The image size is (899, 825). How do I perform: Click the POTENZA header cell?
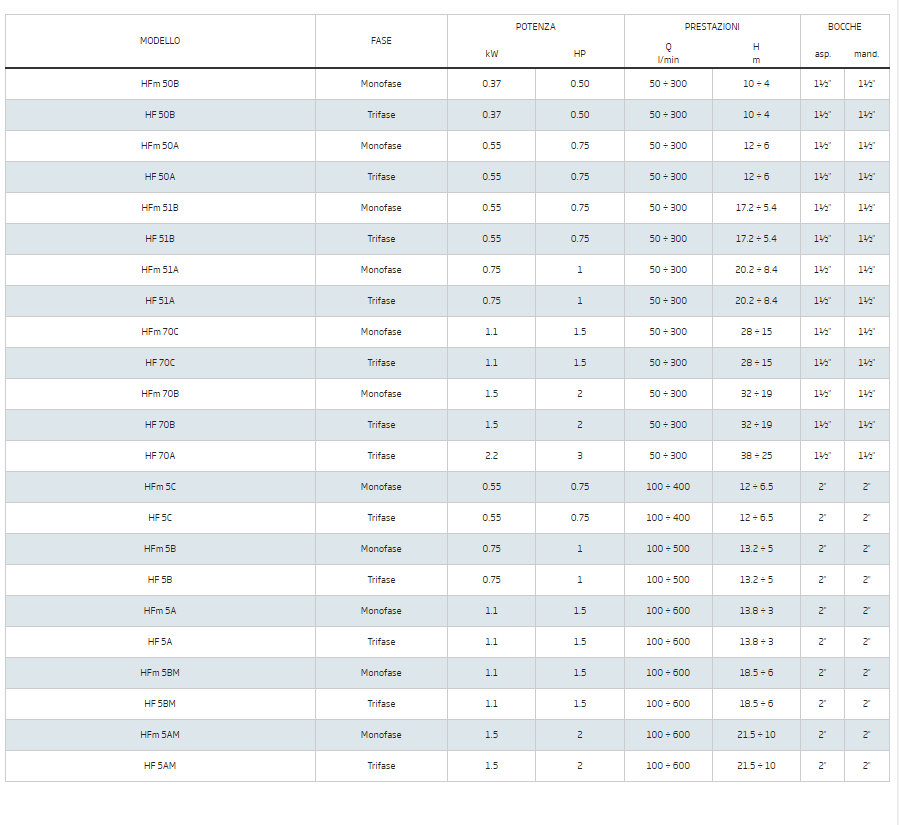coord(535,27)
